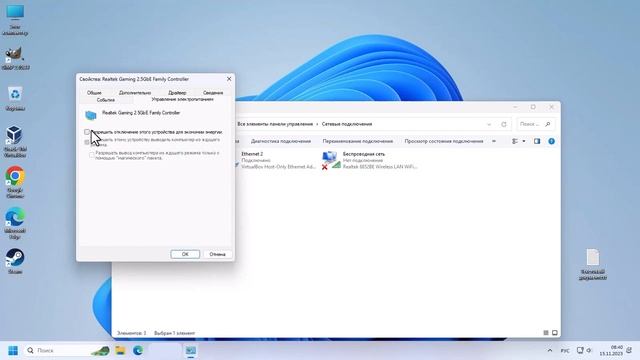
Task: Select the text document on the desktop
Action: [593, 264]
